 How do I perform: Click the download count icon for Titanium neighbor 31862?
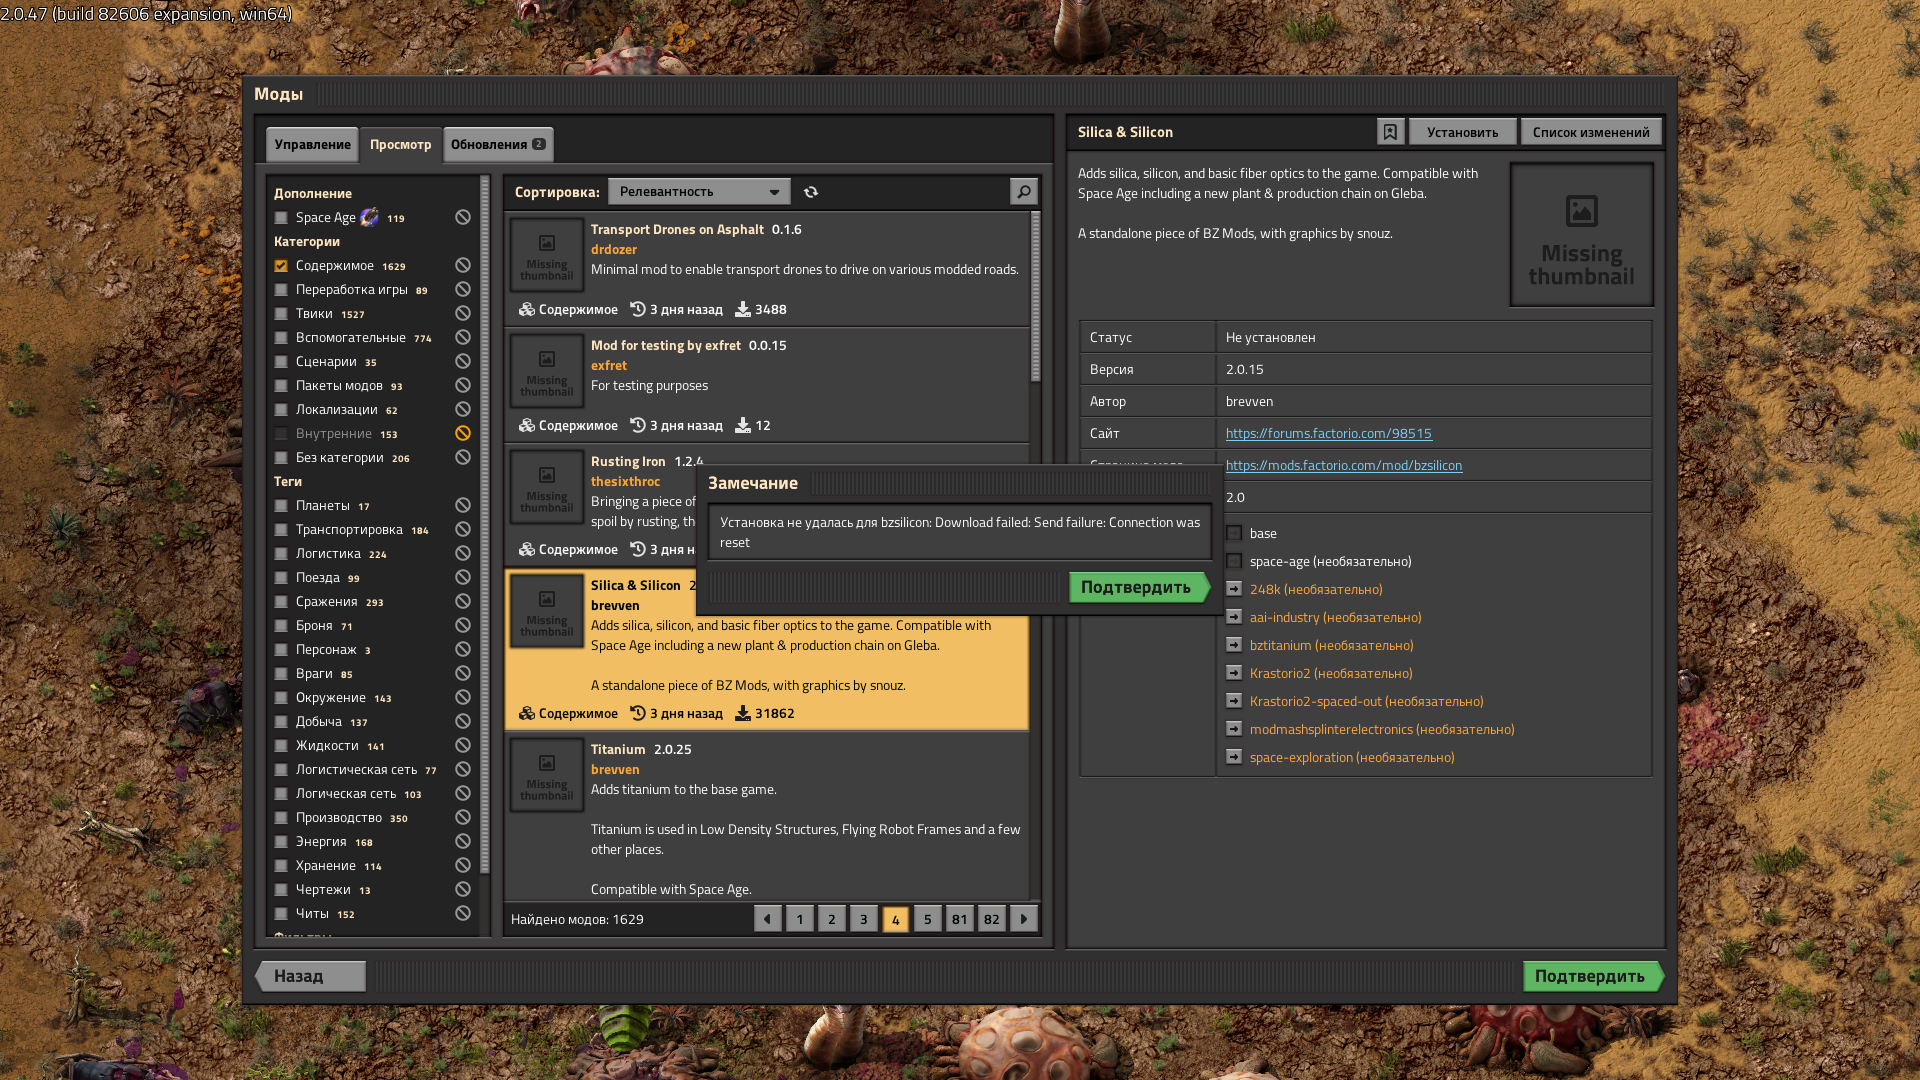[743, 713]
